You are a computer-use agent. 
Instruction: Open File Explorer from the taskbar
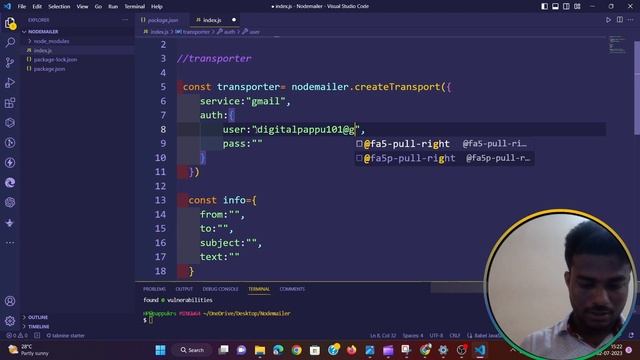(260, 350)
